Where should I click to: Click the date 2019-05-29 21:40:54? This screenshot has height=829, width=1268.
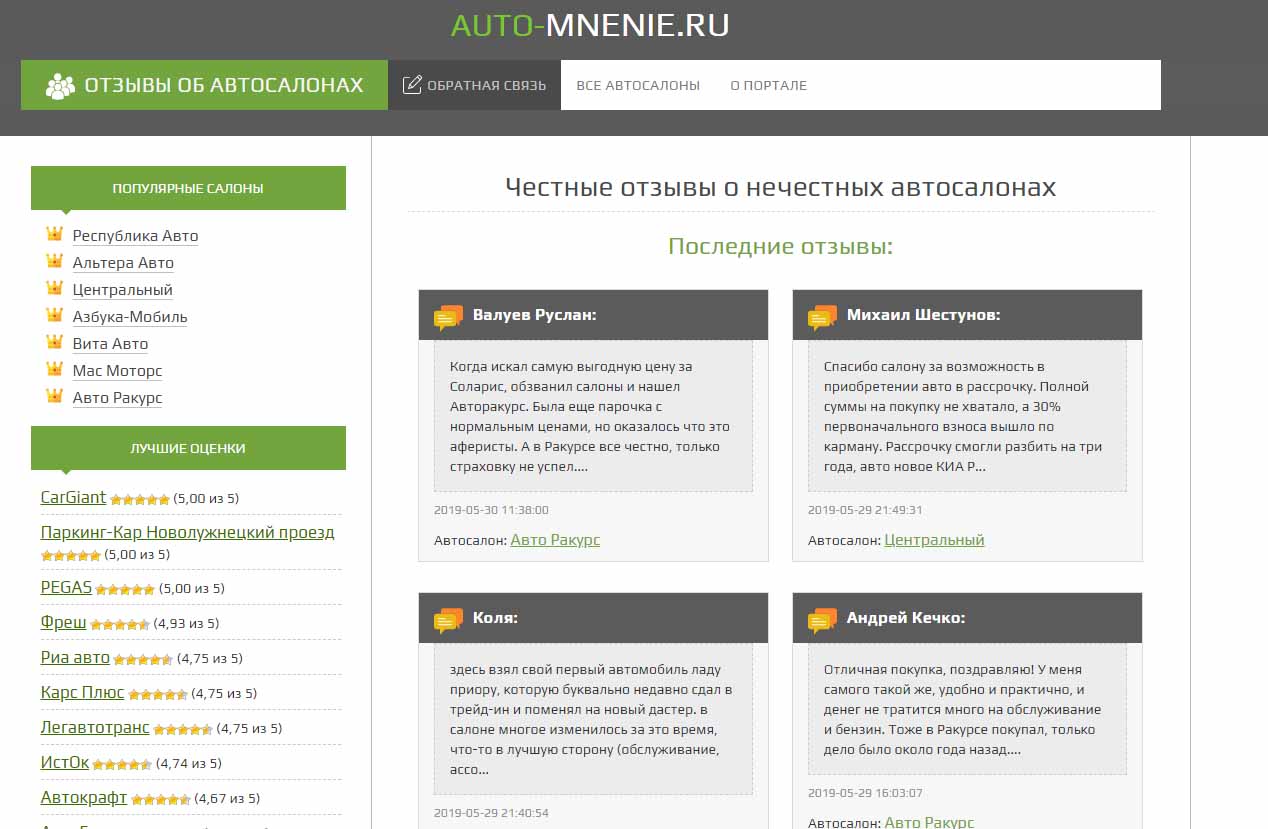pos(491,813)
